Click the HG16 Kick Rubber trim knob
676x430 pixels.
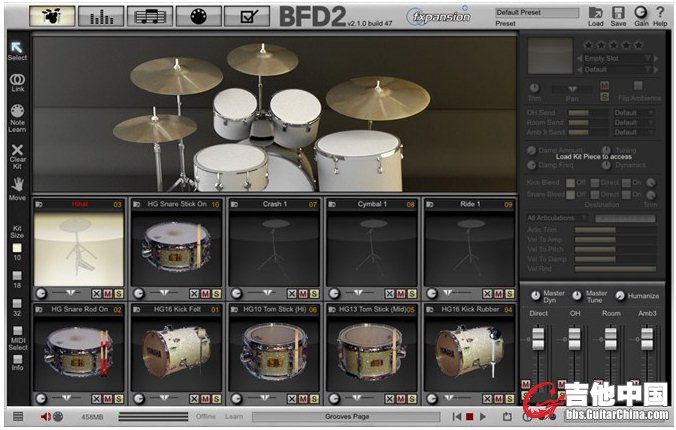coord(432,399)
